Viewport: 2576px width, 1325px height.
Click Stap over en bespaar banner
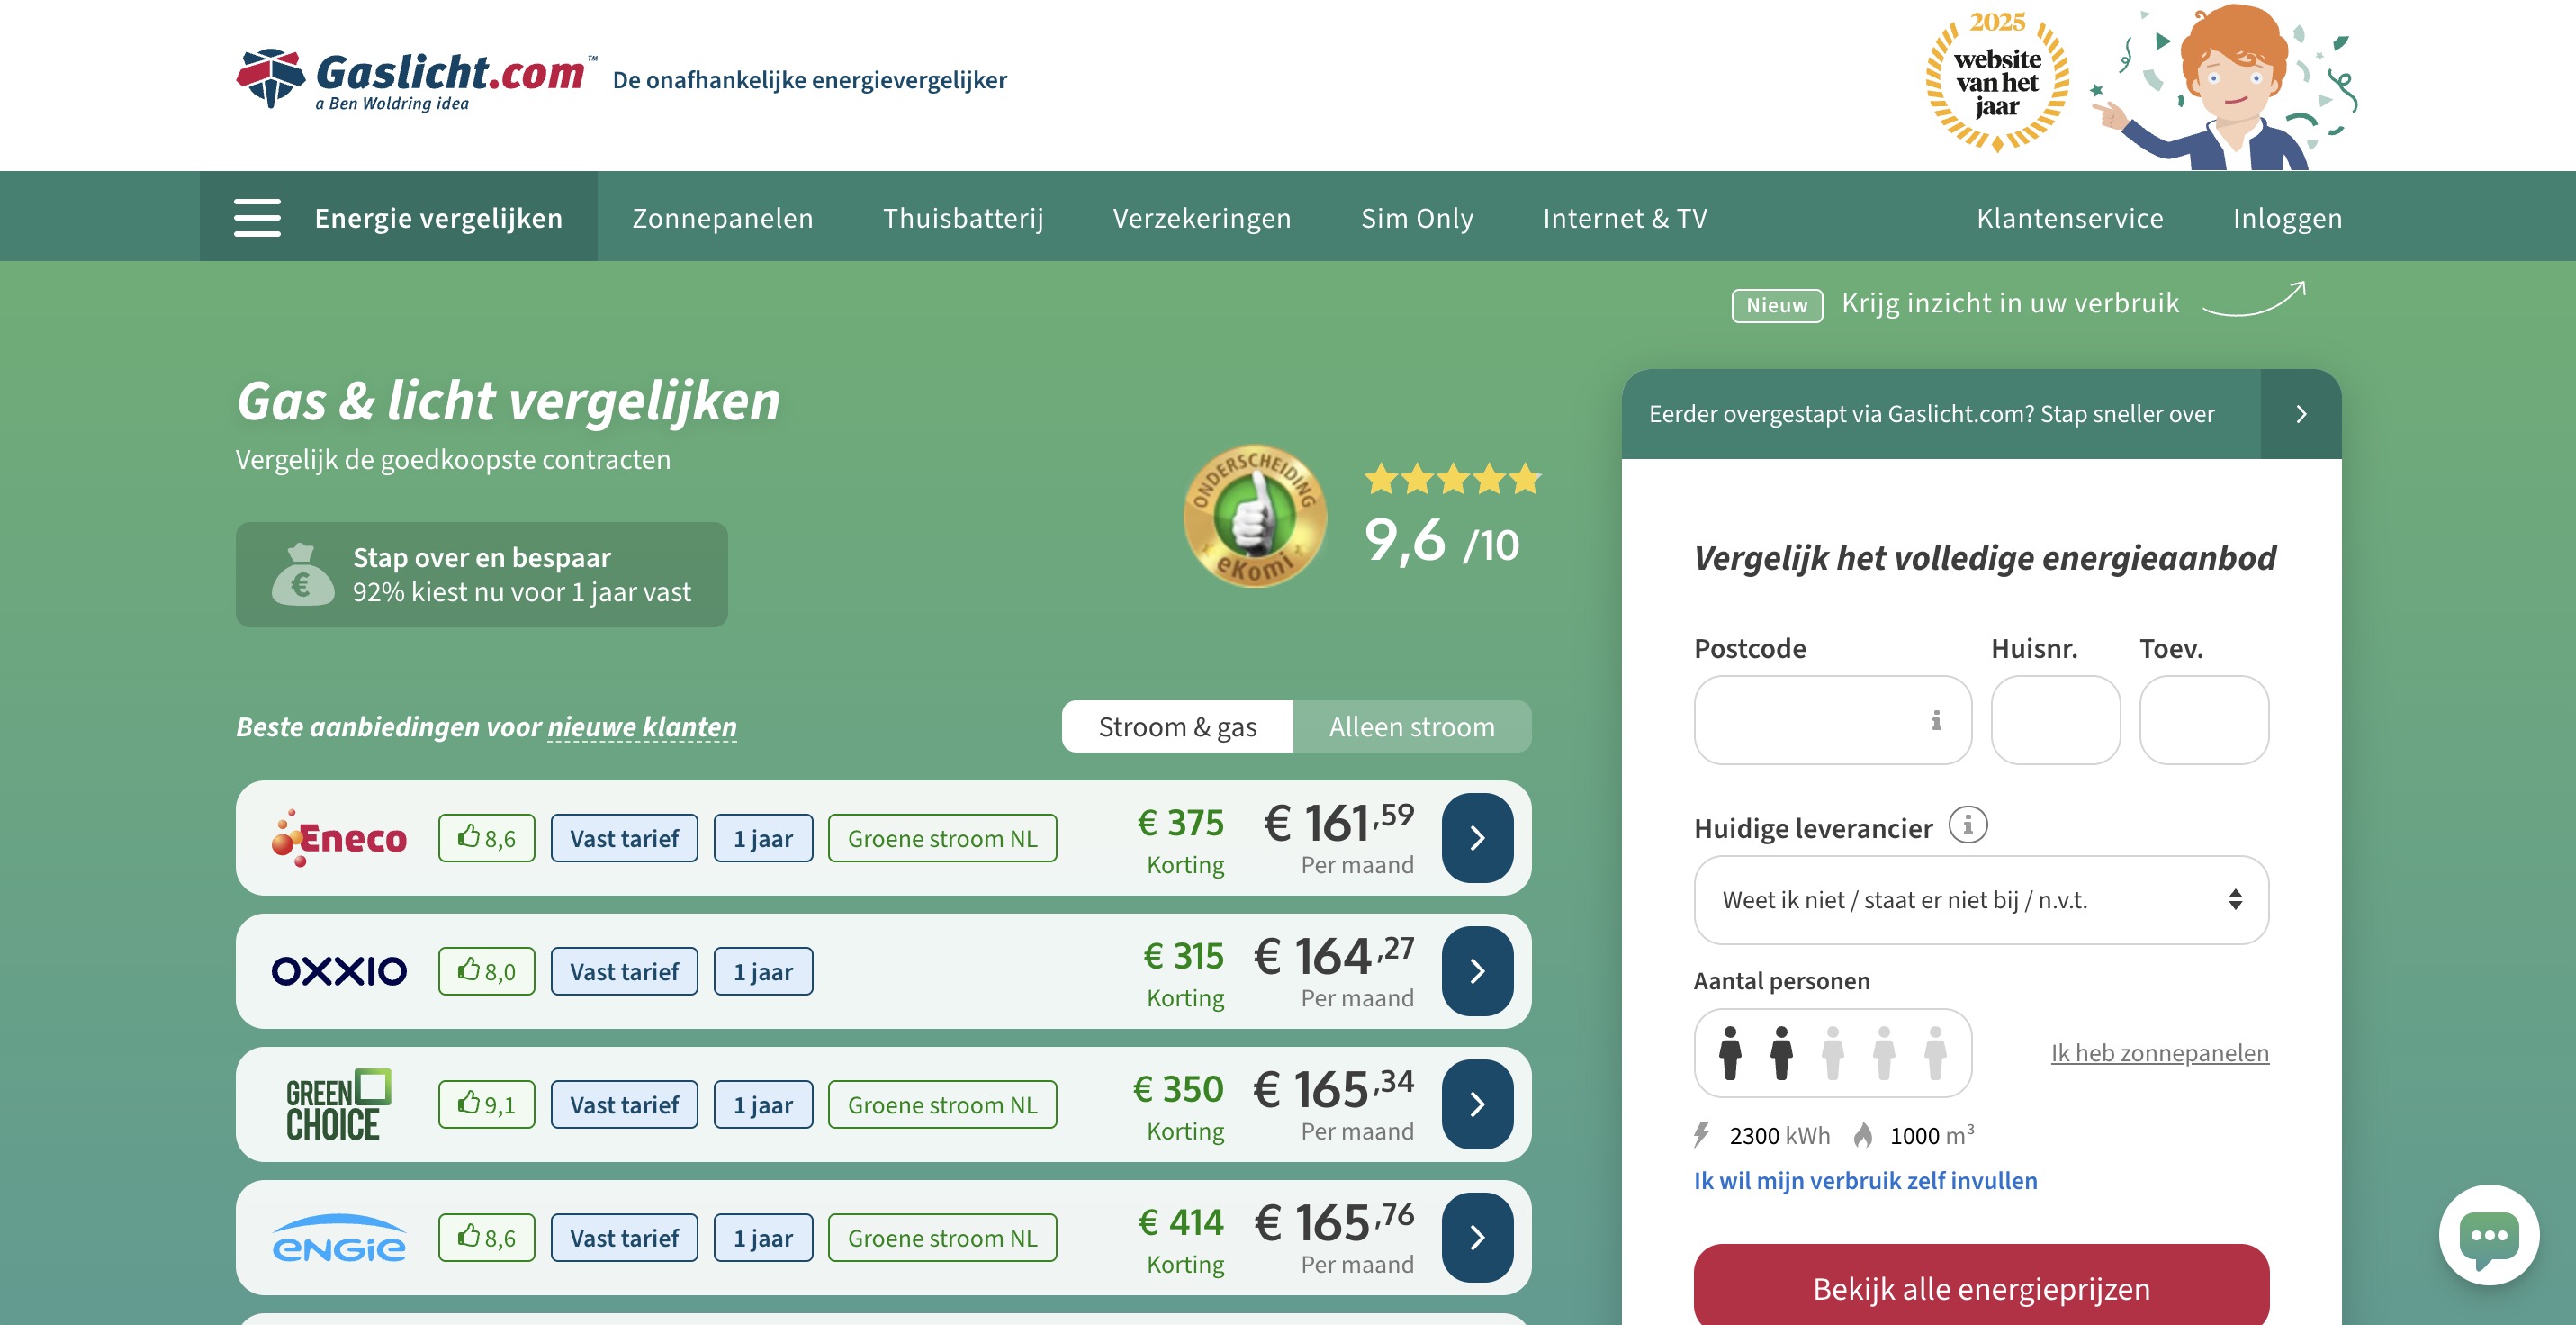pyautogui.click(x=481, y=575)
